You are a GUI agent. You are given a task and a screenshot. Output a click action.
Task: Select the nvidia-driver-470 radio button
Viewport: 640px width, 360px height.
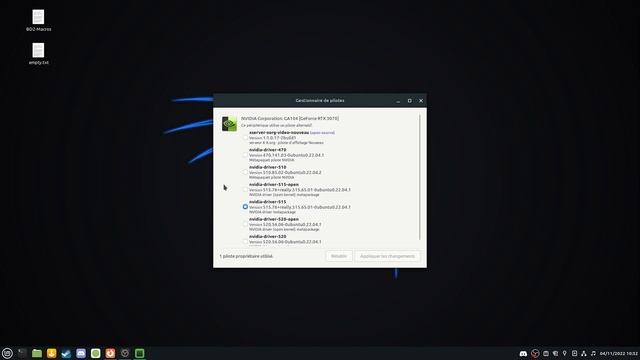pyautogui.click(x=245, y=155)
